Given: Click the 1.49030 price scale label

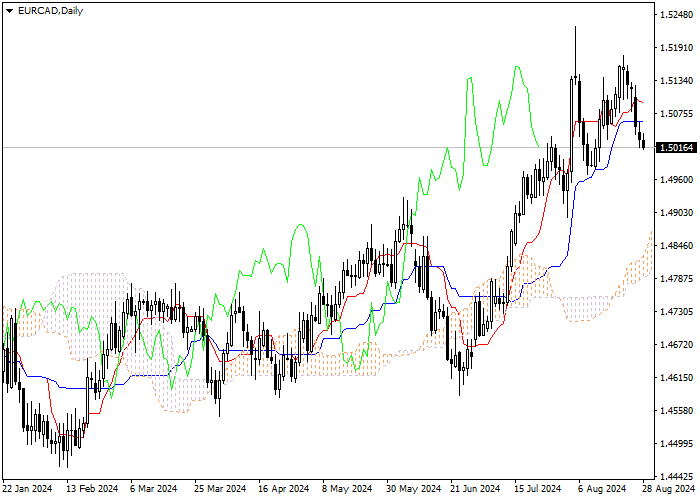Looking at the screenshot, I should (676, 212).
